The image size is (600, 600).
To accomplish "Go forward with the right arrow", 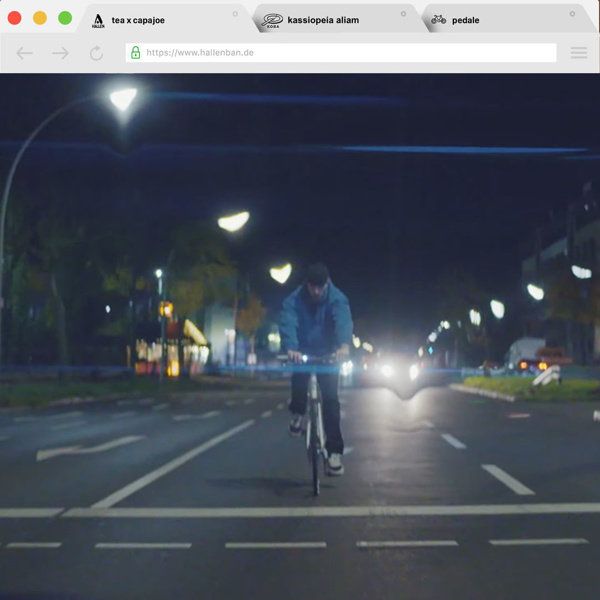I will [60, 53].
